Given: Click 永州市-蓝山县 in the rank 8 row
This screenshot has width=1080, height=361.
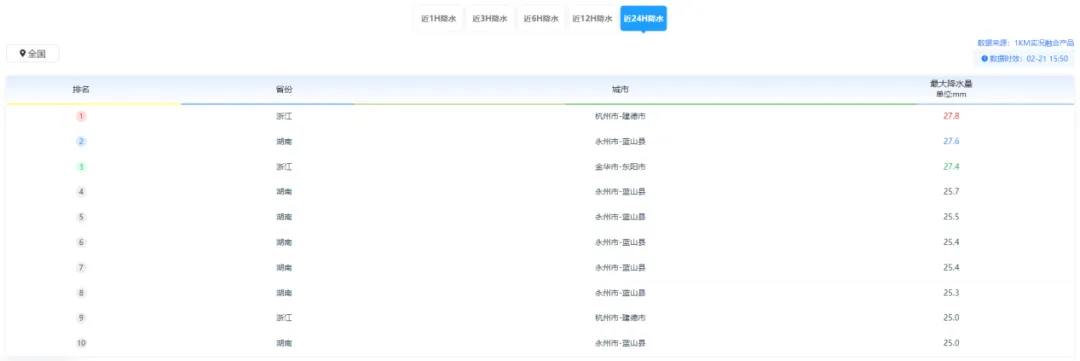Looking at the screenshot, I should click(x=620, y=293).
